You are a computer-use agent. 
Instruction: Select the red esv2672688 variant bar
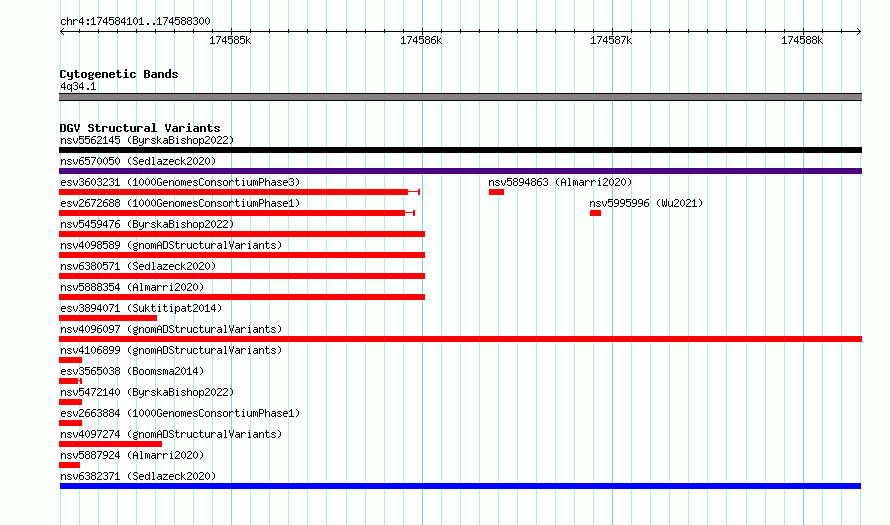[237, 213]
